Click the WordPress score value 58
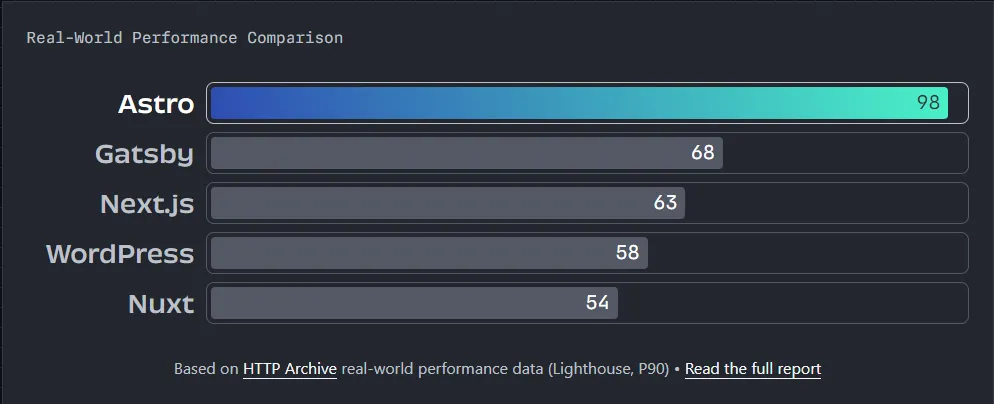This screenshot has width=994, height=404. (627, 253)
